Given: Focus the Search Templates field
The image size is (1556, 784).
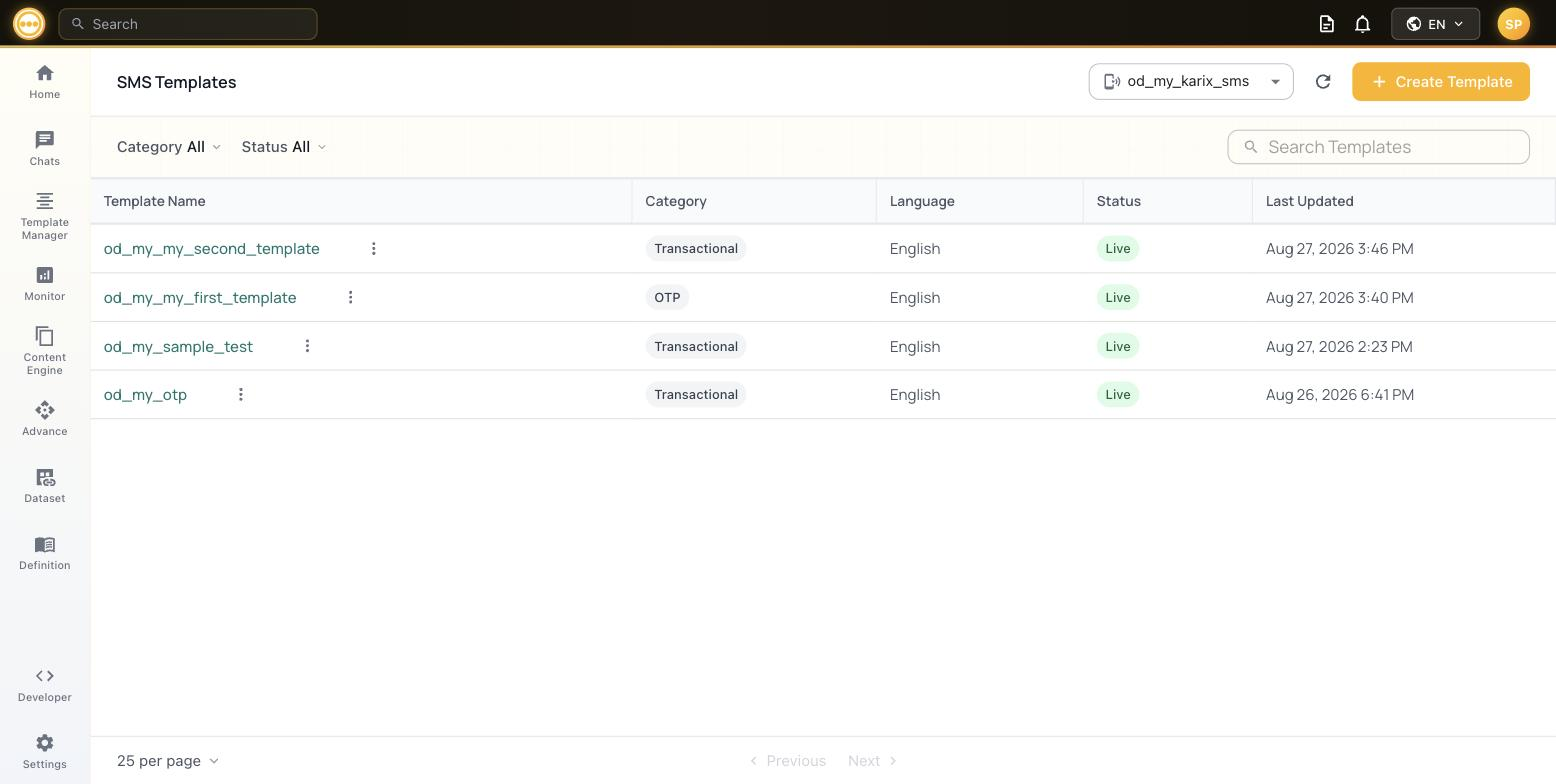Looking at the screenshot, I should pyautogui.click(x=1379, y=147).
